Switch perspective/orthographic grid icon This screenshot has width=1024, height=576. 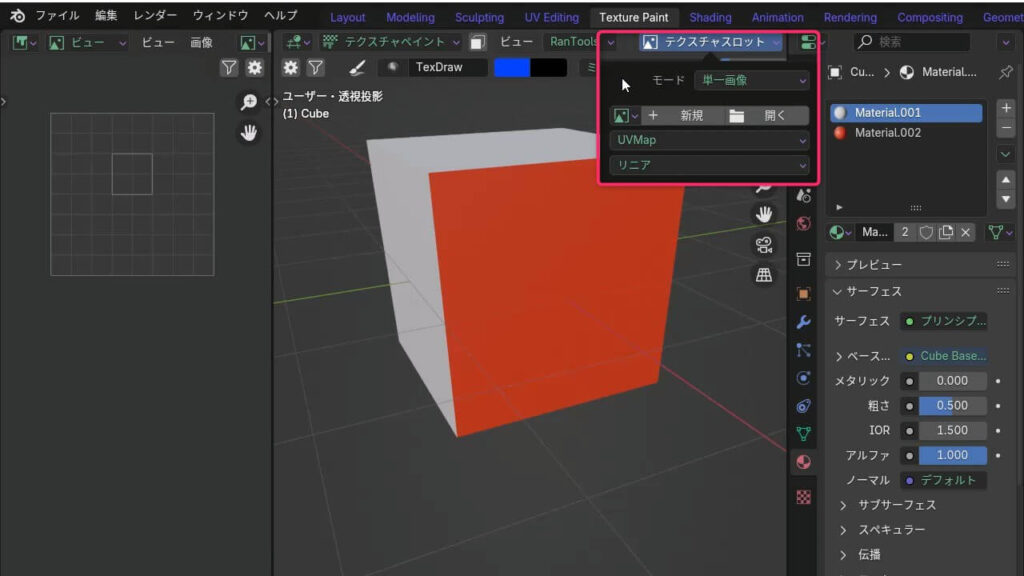click(764, 275)
